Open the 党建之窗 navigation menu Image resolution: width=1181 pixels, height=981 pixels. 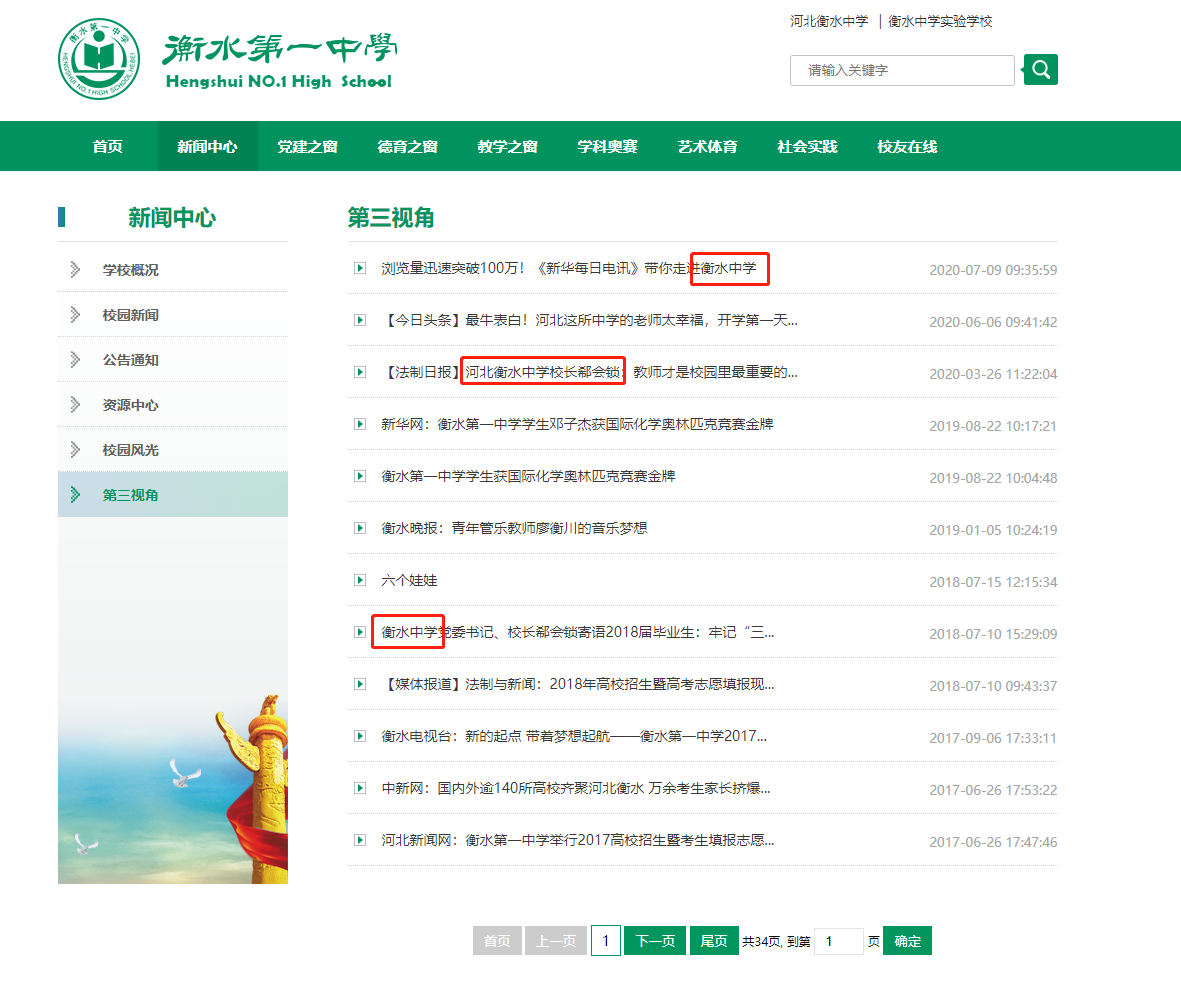(x=307, y=146)
